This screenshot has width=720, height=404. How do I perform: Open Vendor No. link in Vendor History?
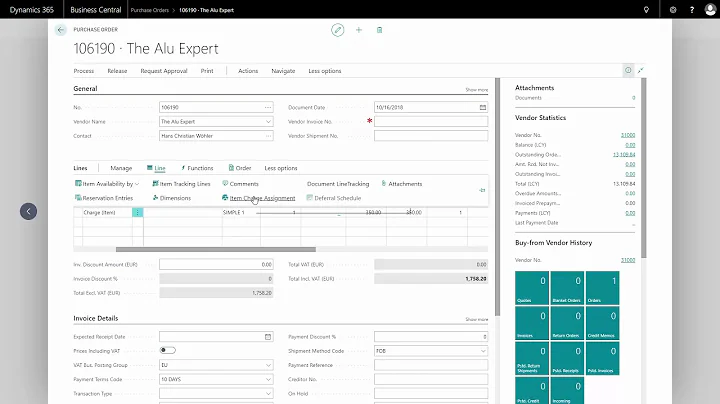point(628,260)
